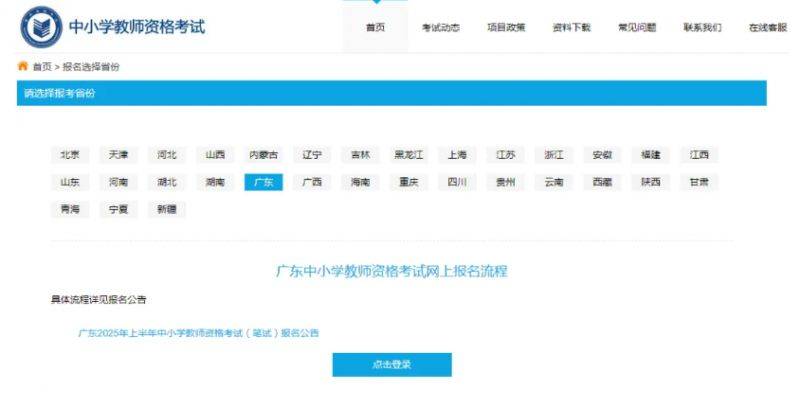Viewport: 800px width, 407px height.
Task: Select 北京 province button
Action: coord(70,155)
